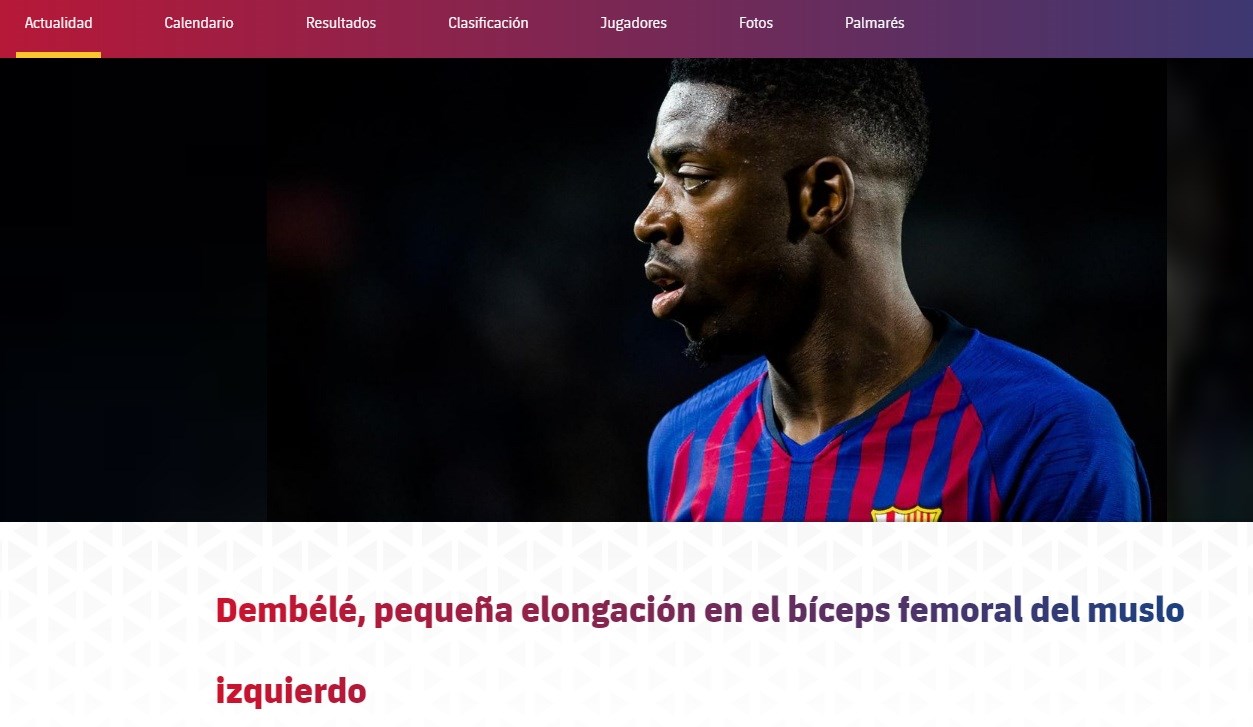Viewport: 1253px width, 727px height.
Task: Open the Palmarés menu item
Action: point(874,23)
